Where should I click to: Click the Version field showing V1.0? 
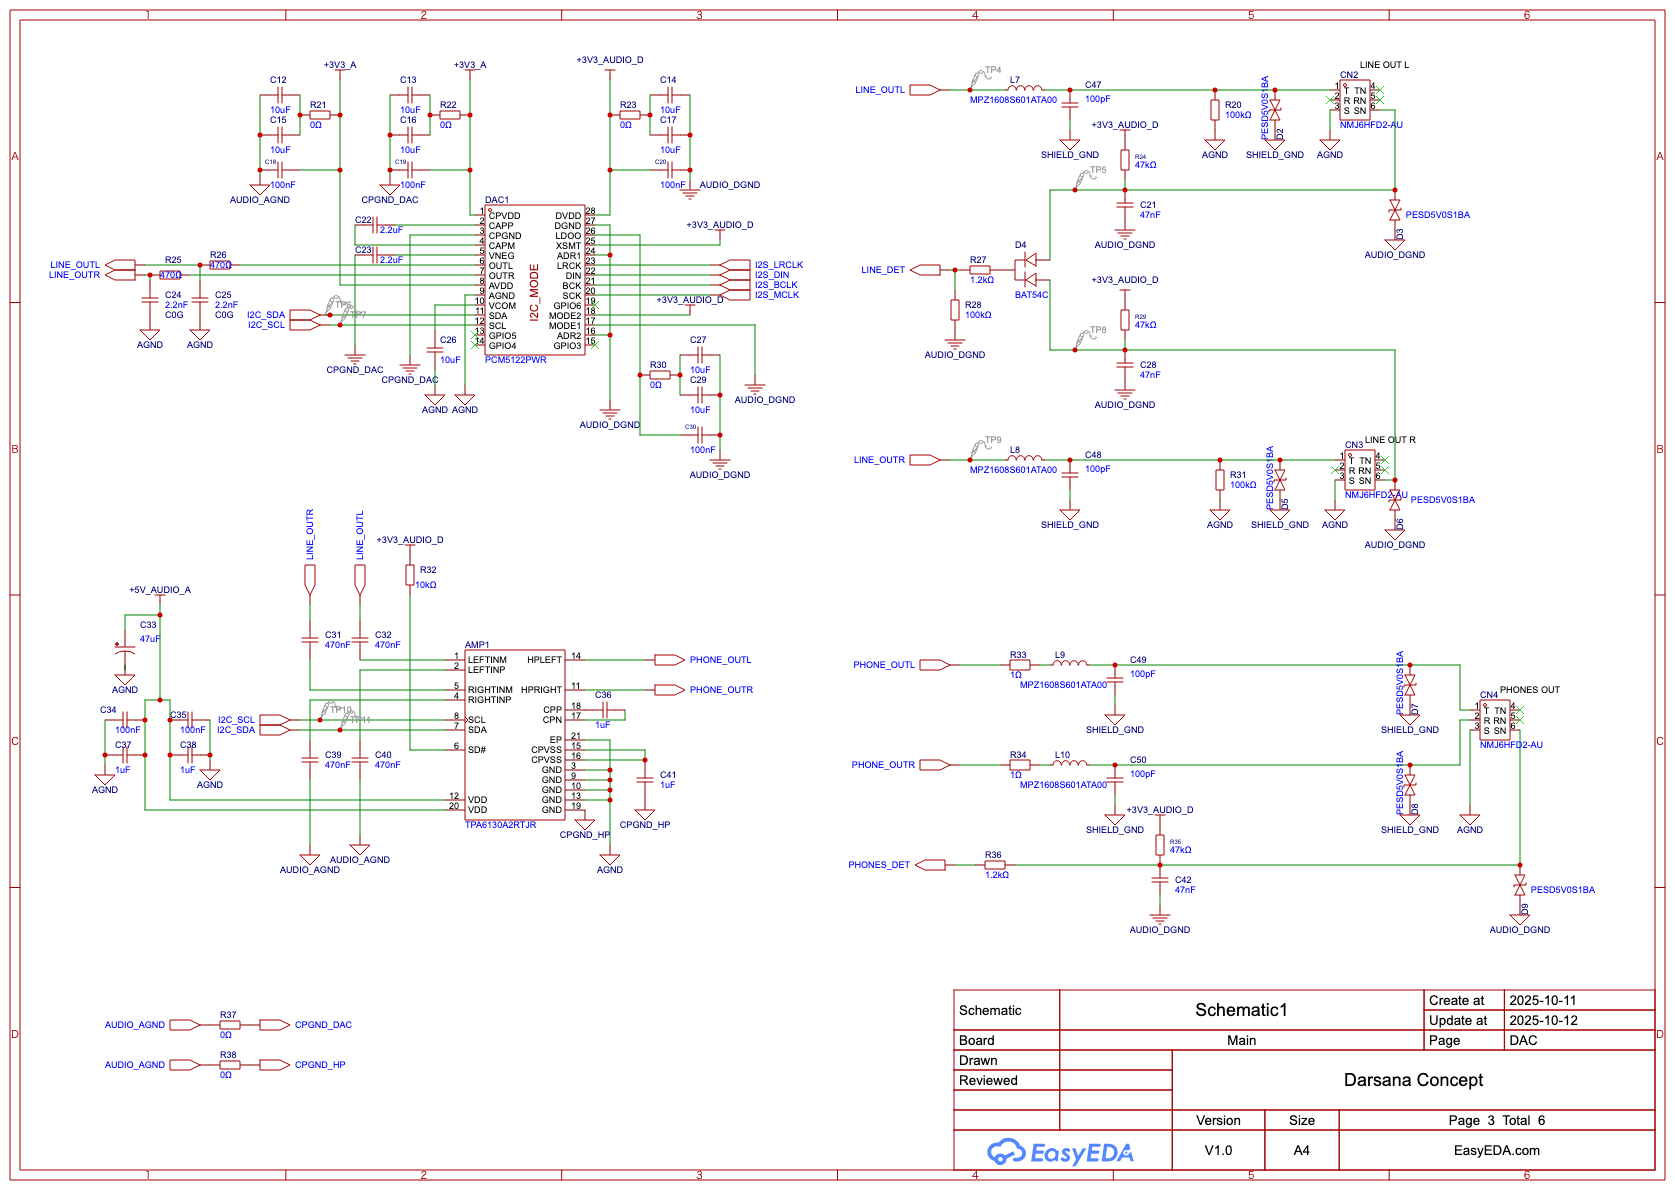[x=1220, y=1150]
